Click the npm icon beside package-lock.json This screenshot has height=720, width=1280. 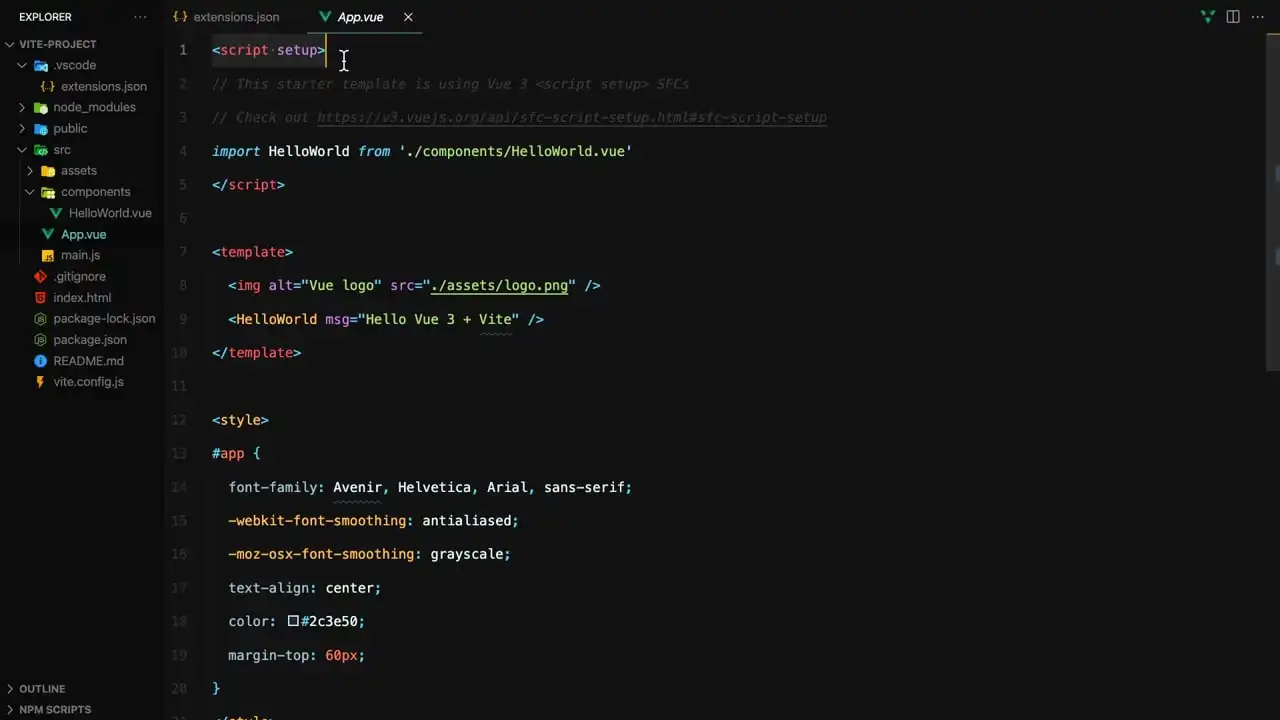tap(40, 319)
